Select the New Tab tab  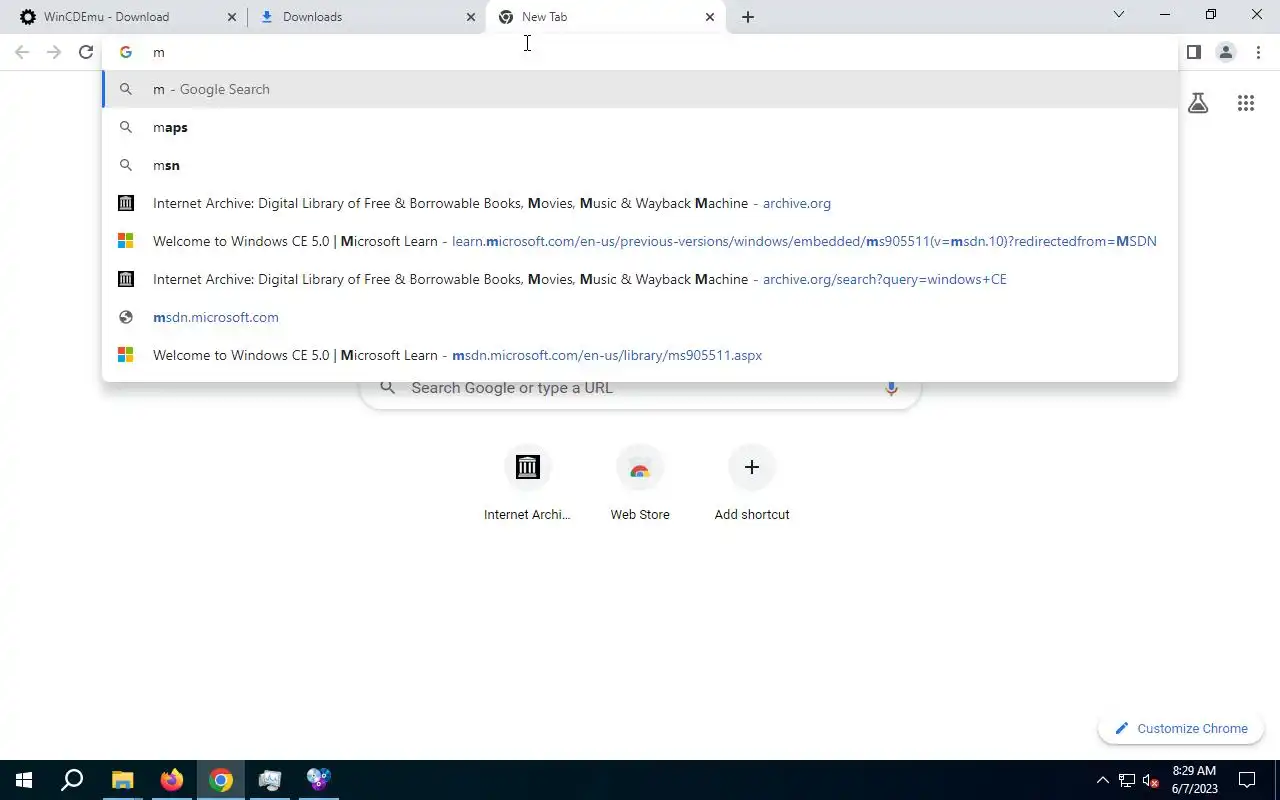tap(605, 17)
